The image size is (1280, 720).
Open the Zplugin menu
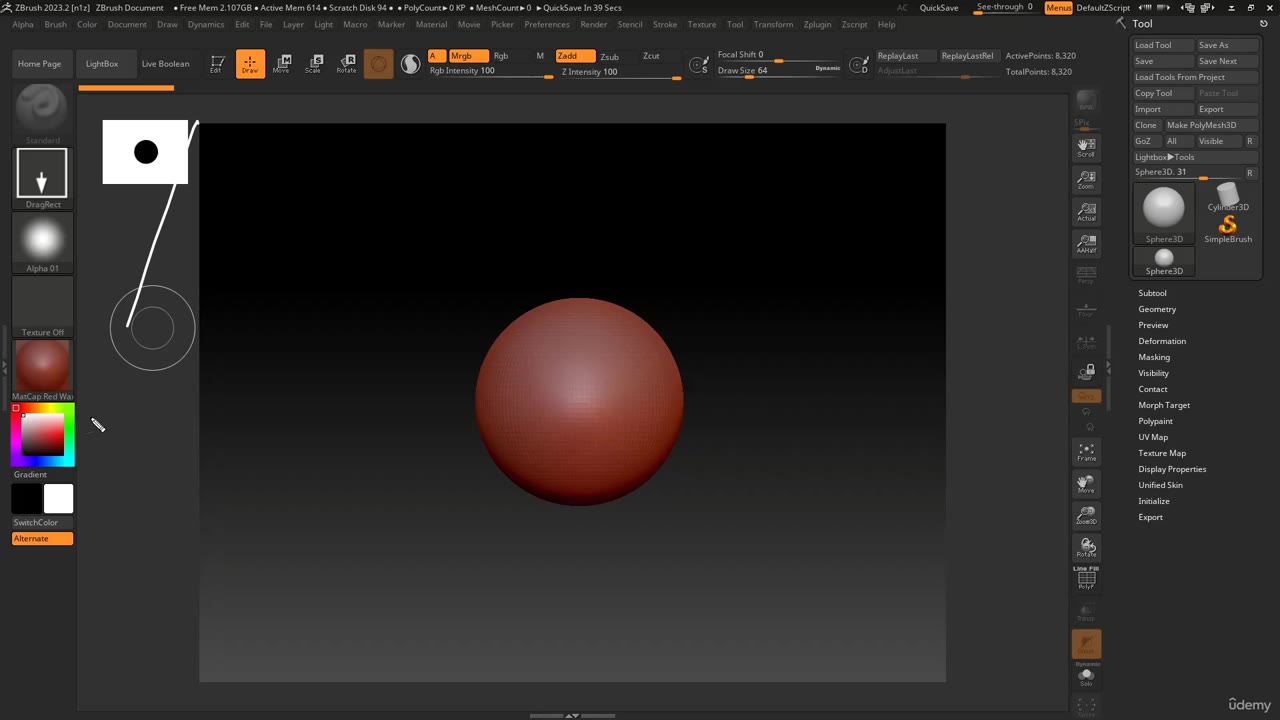click(817, 24)
